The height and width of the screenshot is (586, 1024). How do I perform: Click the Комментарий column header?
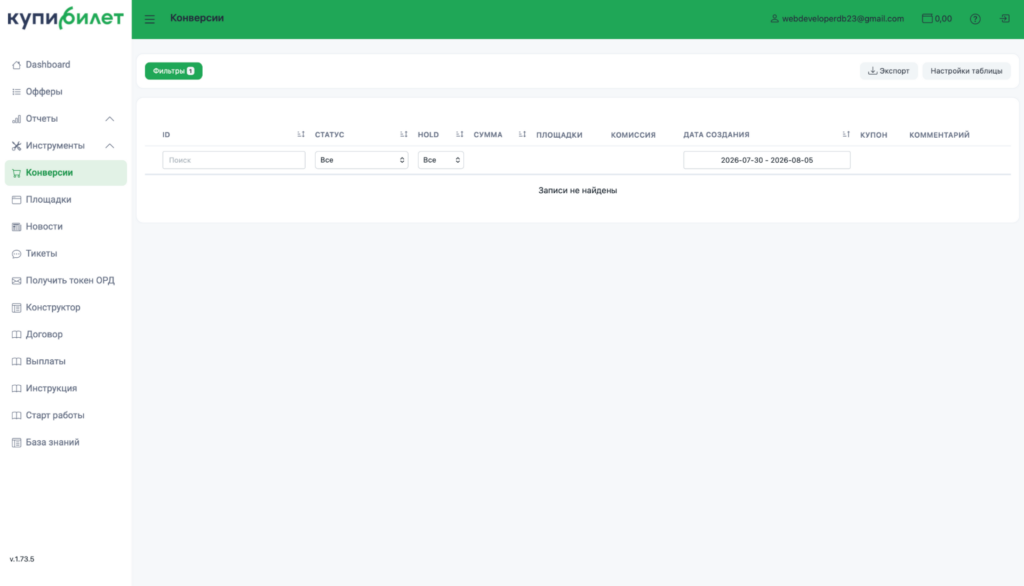point(939,135)
